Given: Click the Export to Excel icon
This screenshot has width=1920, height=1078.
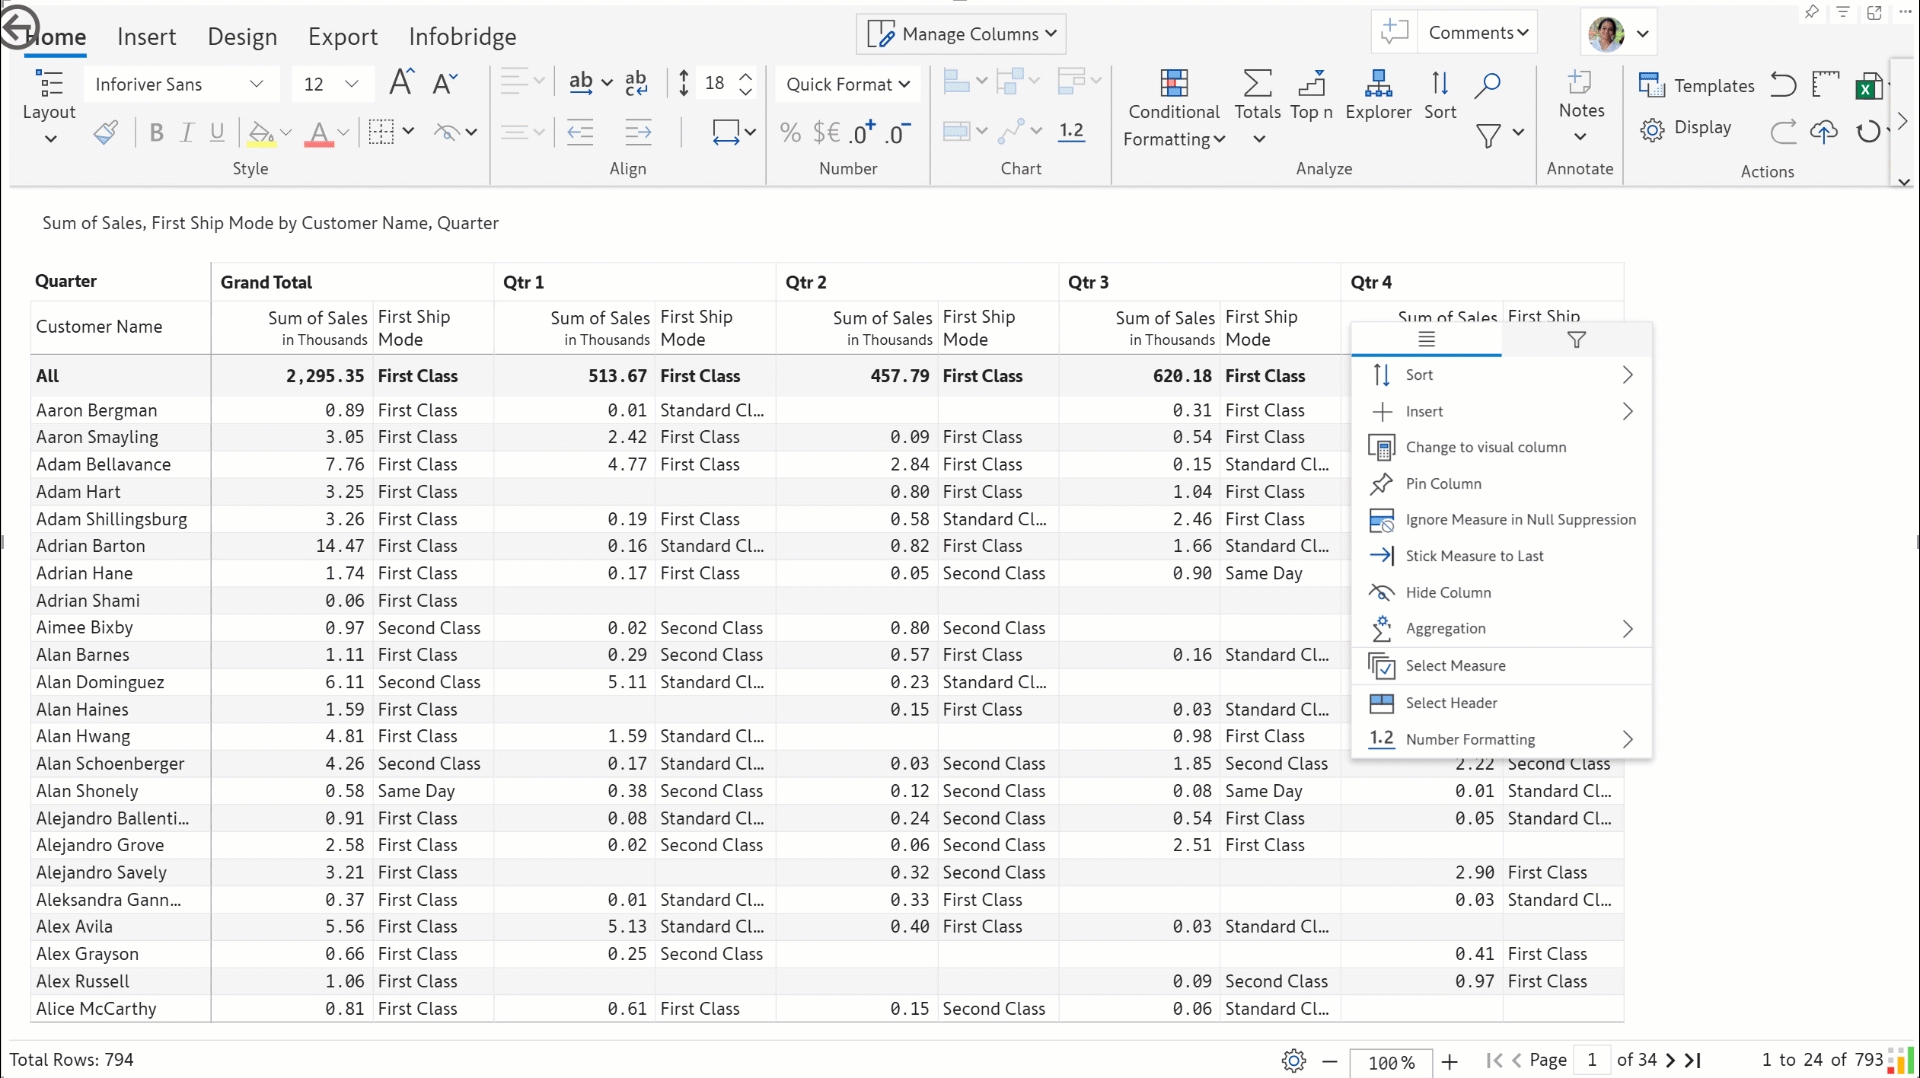Looking at the screenshot, I should pos(1868,87).
